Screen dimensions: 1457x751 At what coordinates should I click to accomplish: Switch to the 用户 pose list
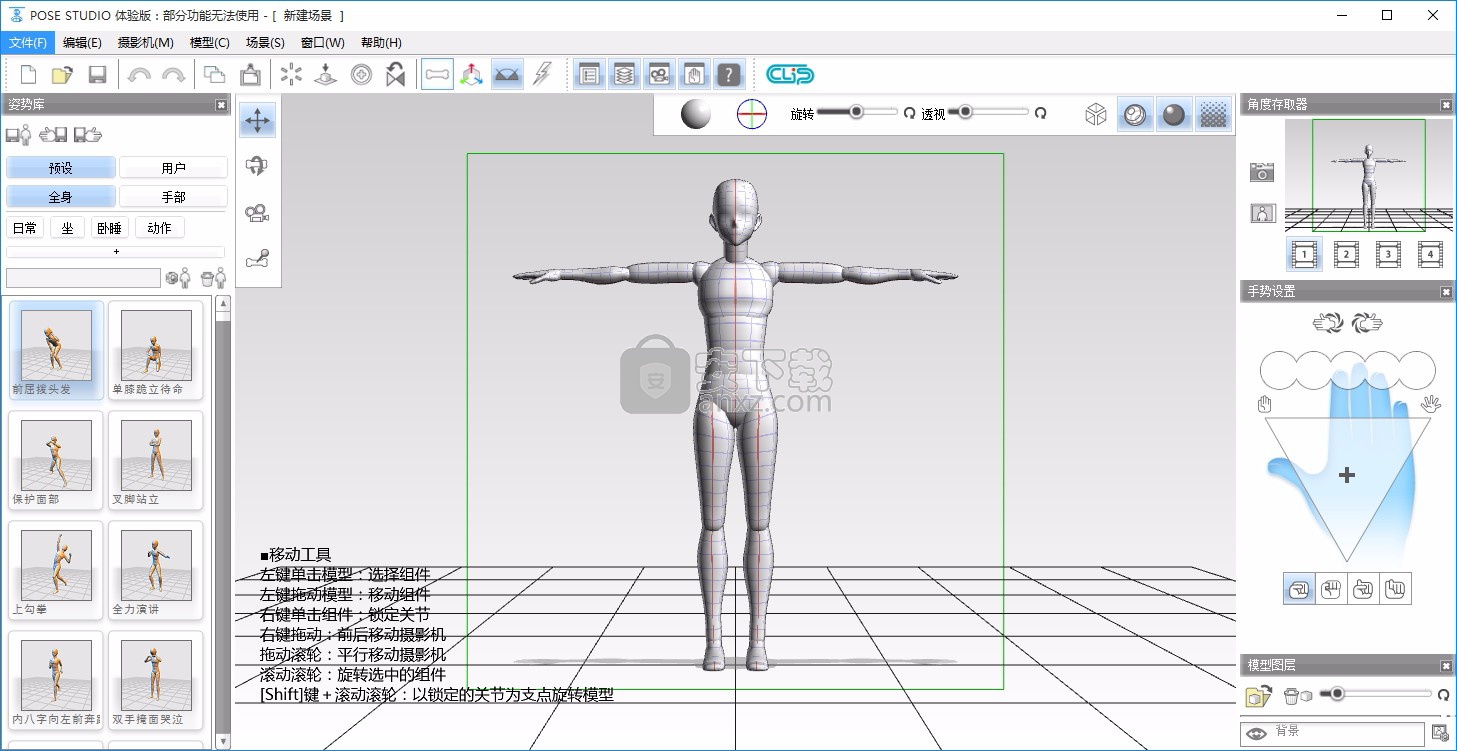click(173, 168)
